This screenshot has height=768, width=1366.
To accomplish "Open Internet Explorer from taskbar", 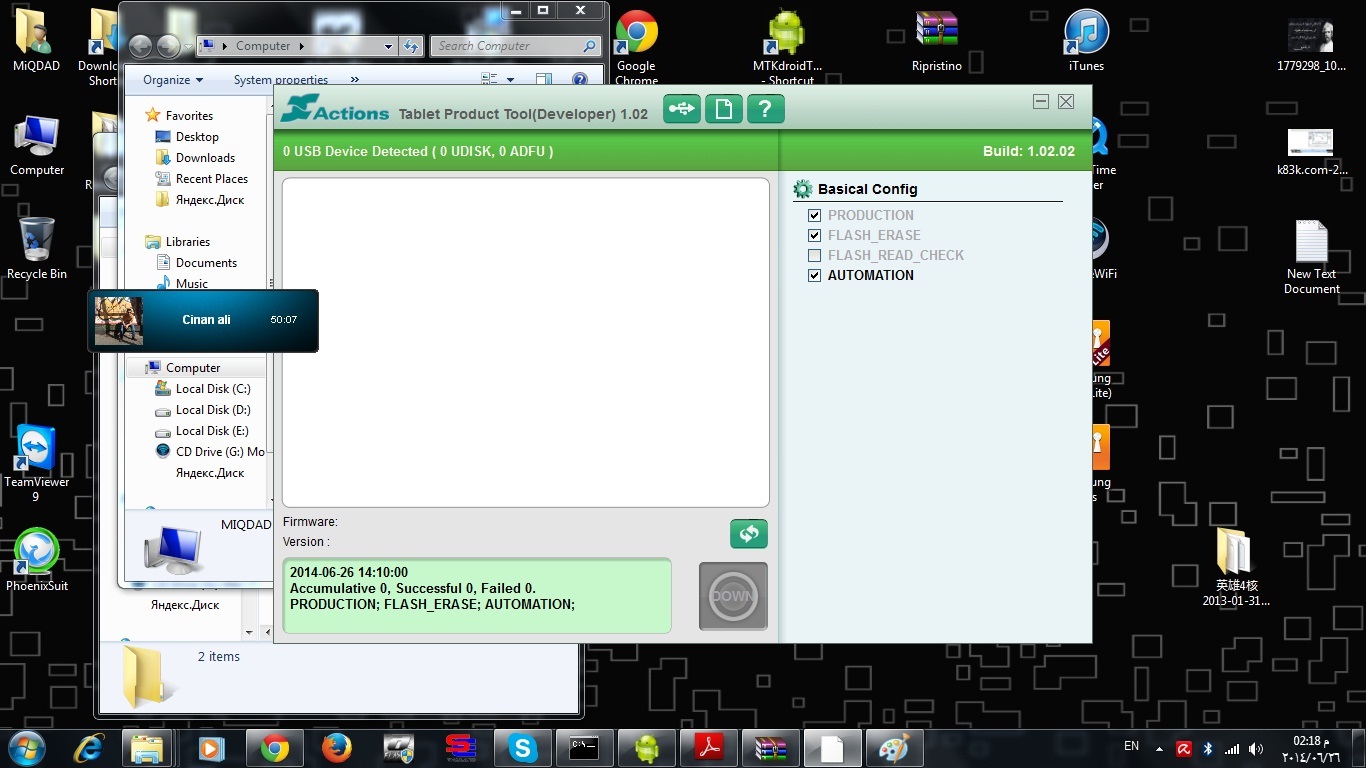I will click(88, 748).
